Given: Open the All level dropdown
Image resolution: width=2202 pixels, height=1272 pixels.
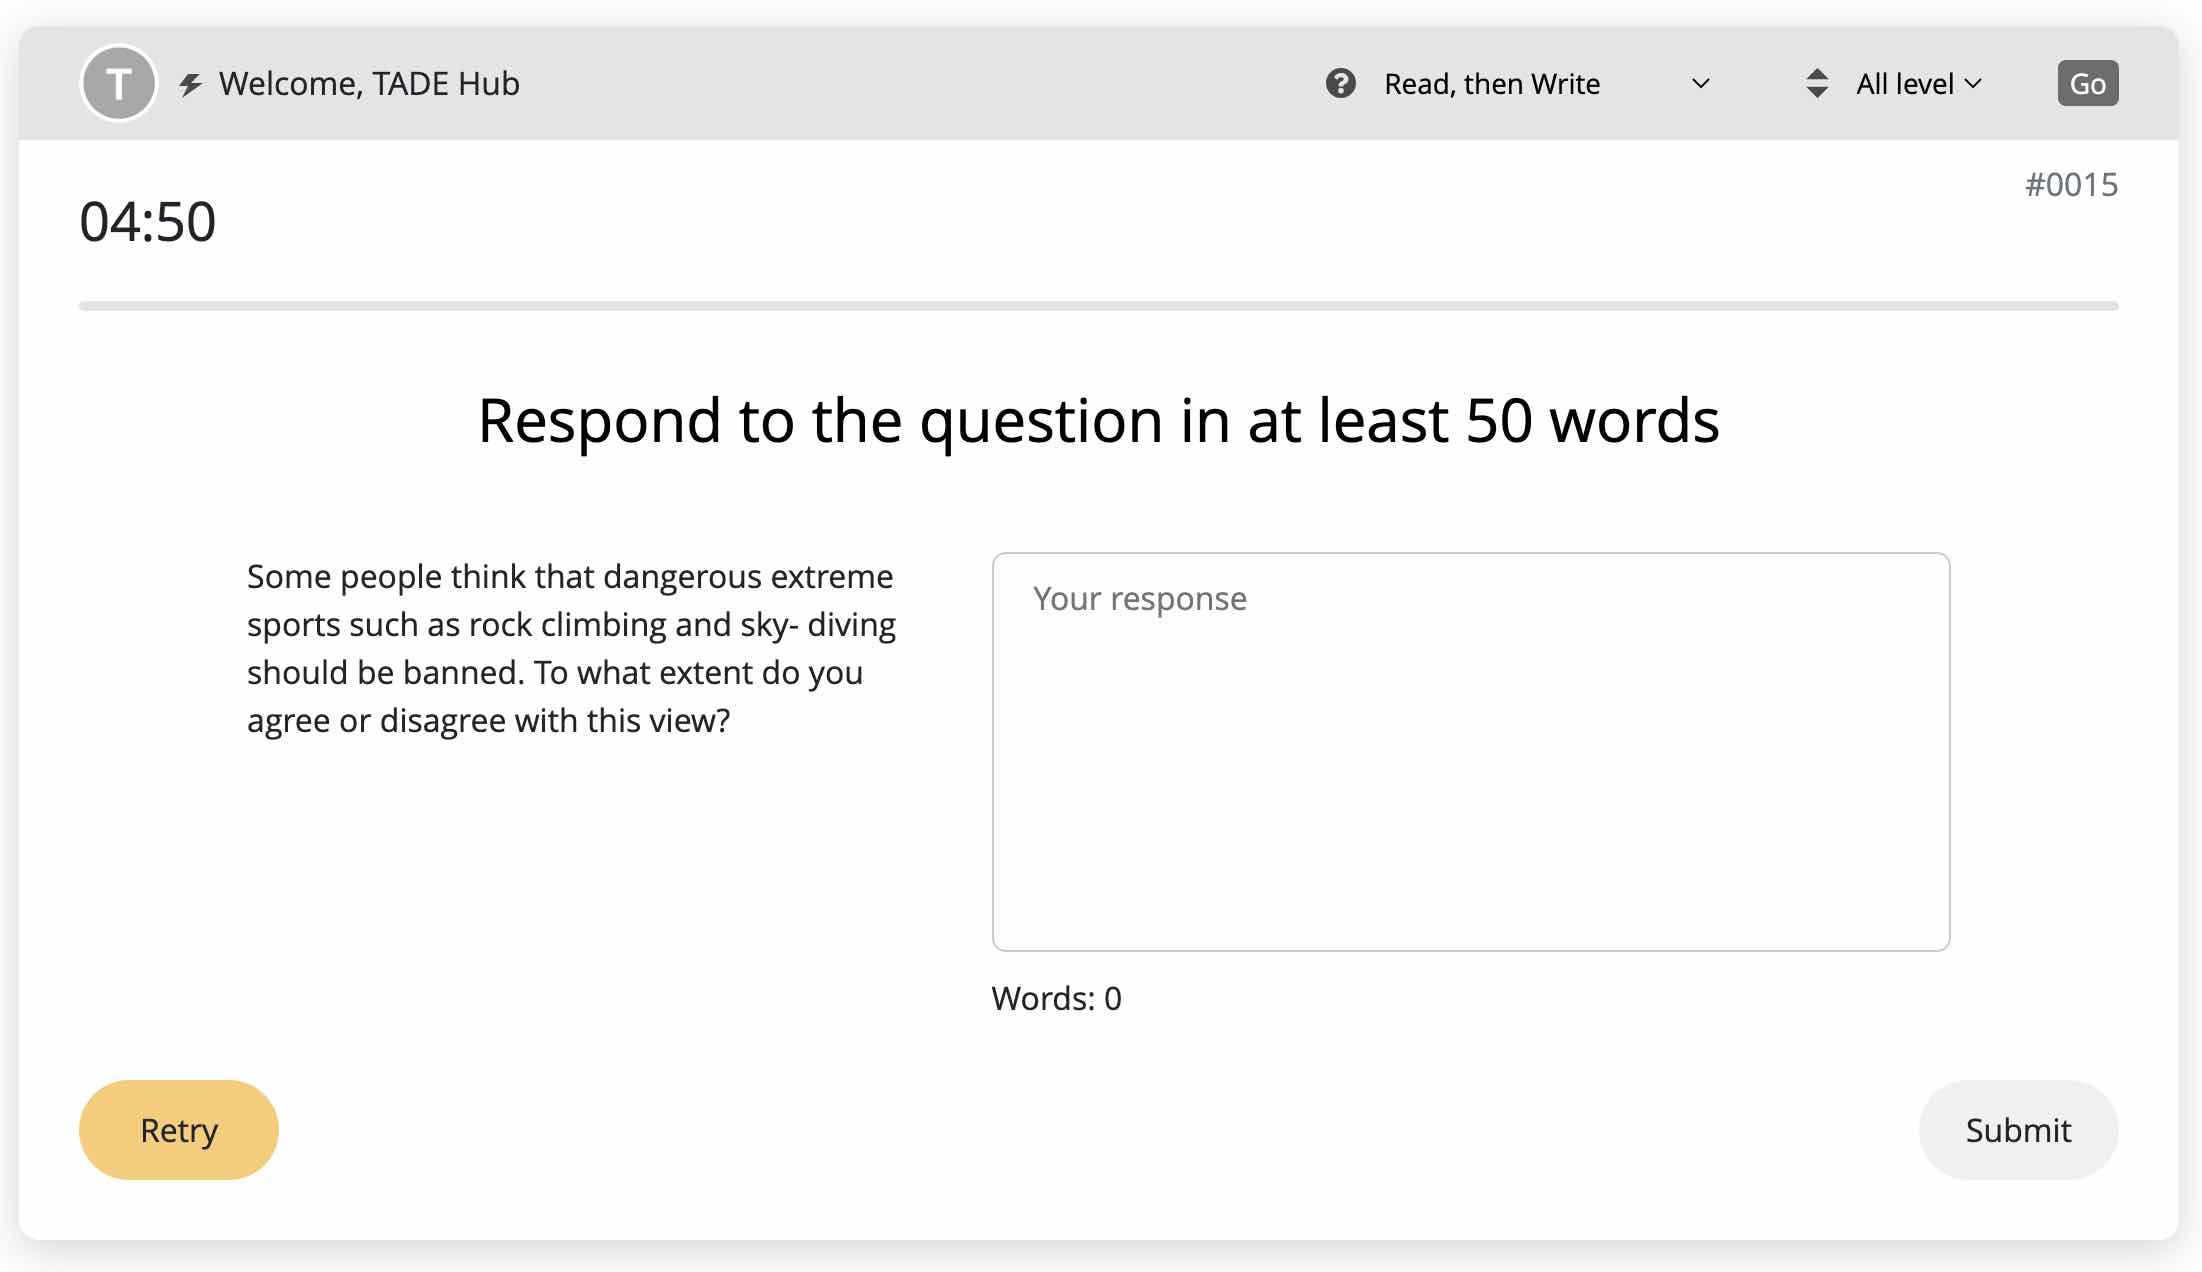Looking at the screenshot, I should pyautogui.click(x=1919, y=84).
